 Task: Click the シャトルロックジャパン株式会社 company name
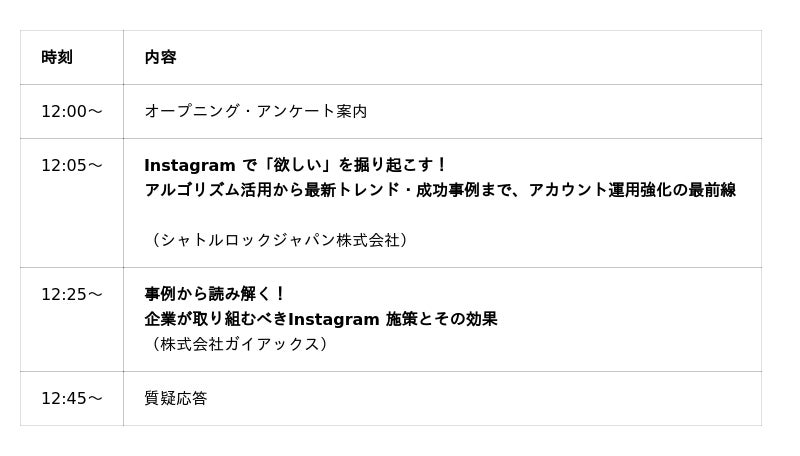tap(278, 240)
